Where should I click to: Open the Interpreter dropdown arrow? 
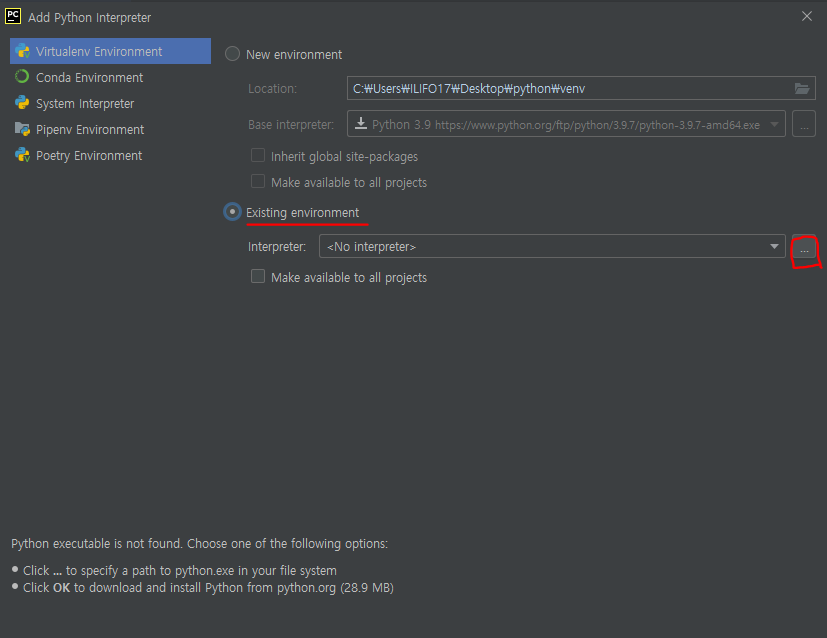coord(774,246)
